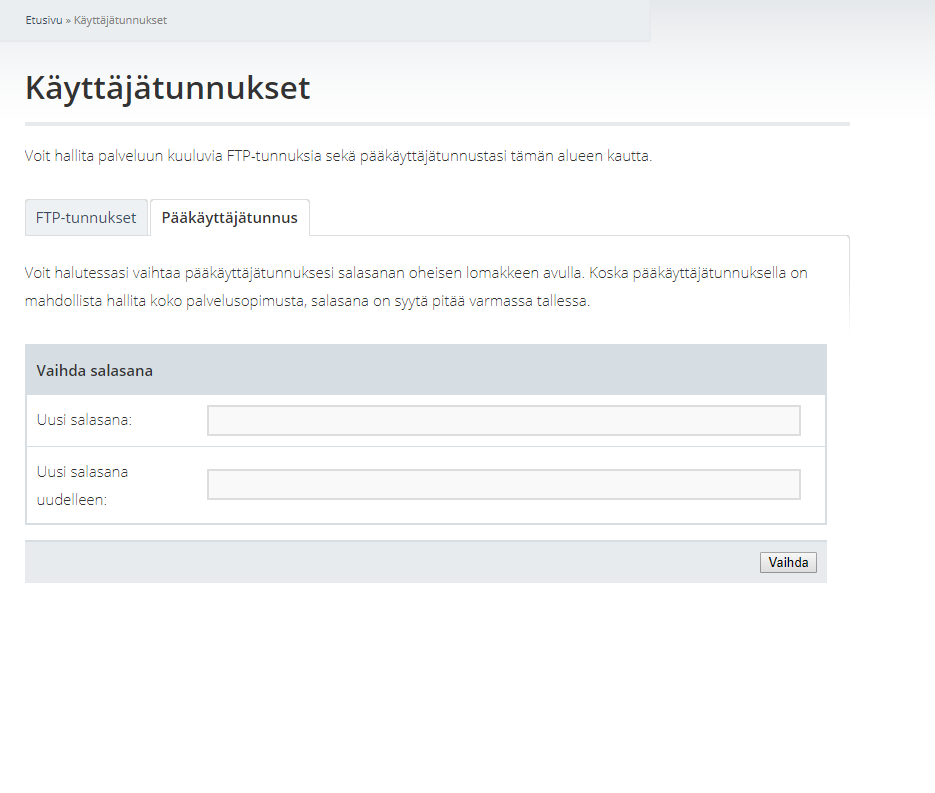Click the text 'varmassa tallessa' in description
Image resolution: width=935 pixels, height=793 pixels.
(x=529, y=301)
